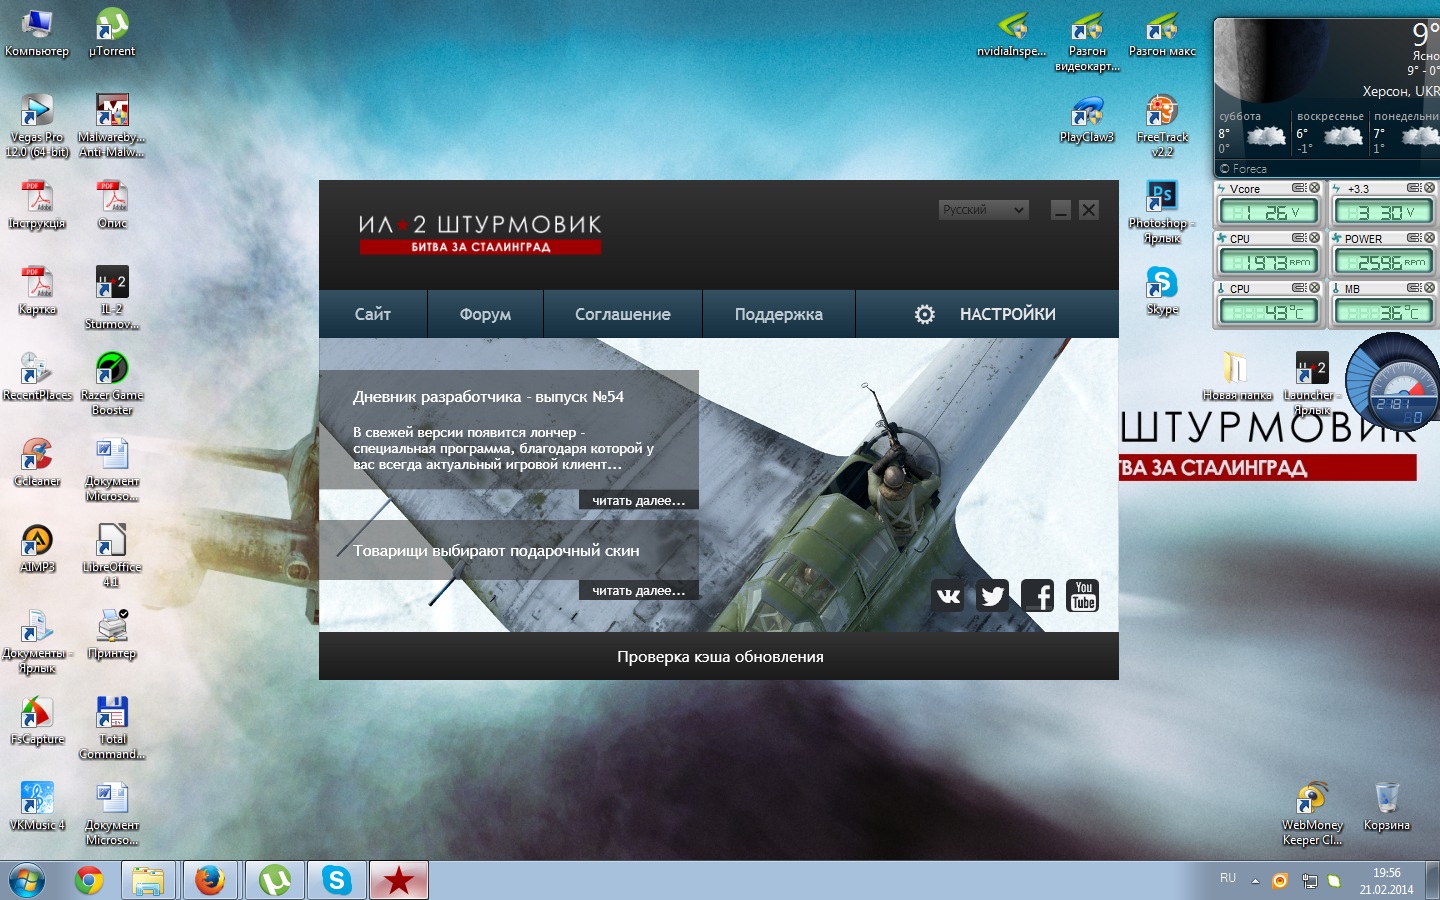Open the Photoshop - Ярлык shortcut
The image size is (1440, 900).
tap(1162, 212)
